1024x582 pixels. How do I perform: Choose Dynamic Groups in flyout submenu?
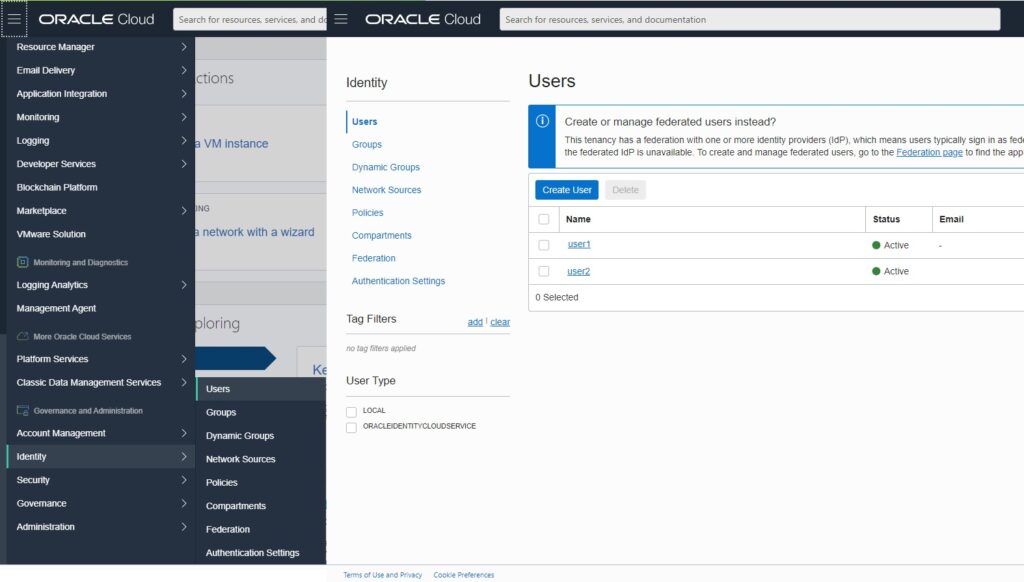click(x=240, y=436)
